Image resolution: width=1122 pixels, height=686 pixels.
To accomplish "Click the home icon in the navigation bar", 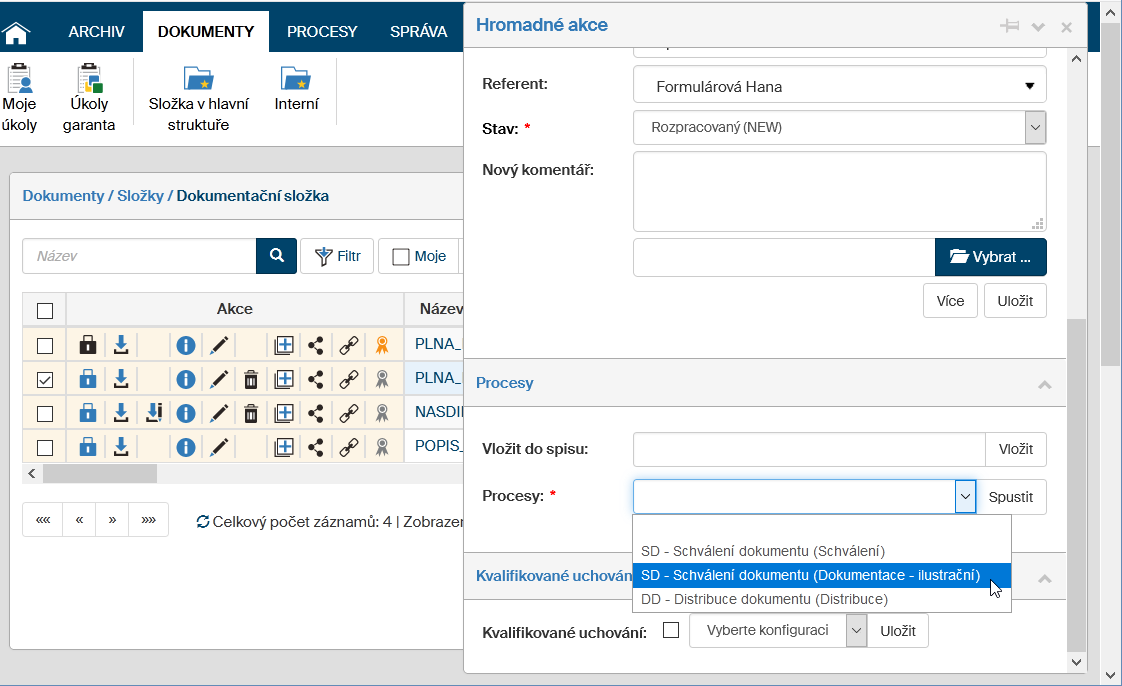I will [17, 32].
